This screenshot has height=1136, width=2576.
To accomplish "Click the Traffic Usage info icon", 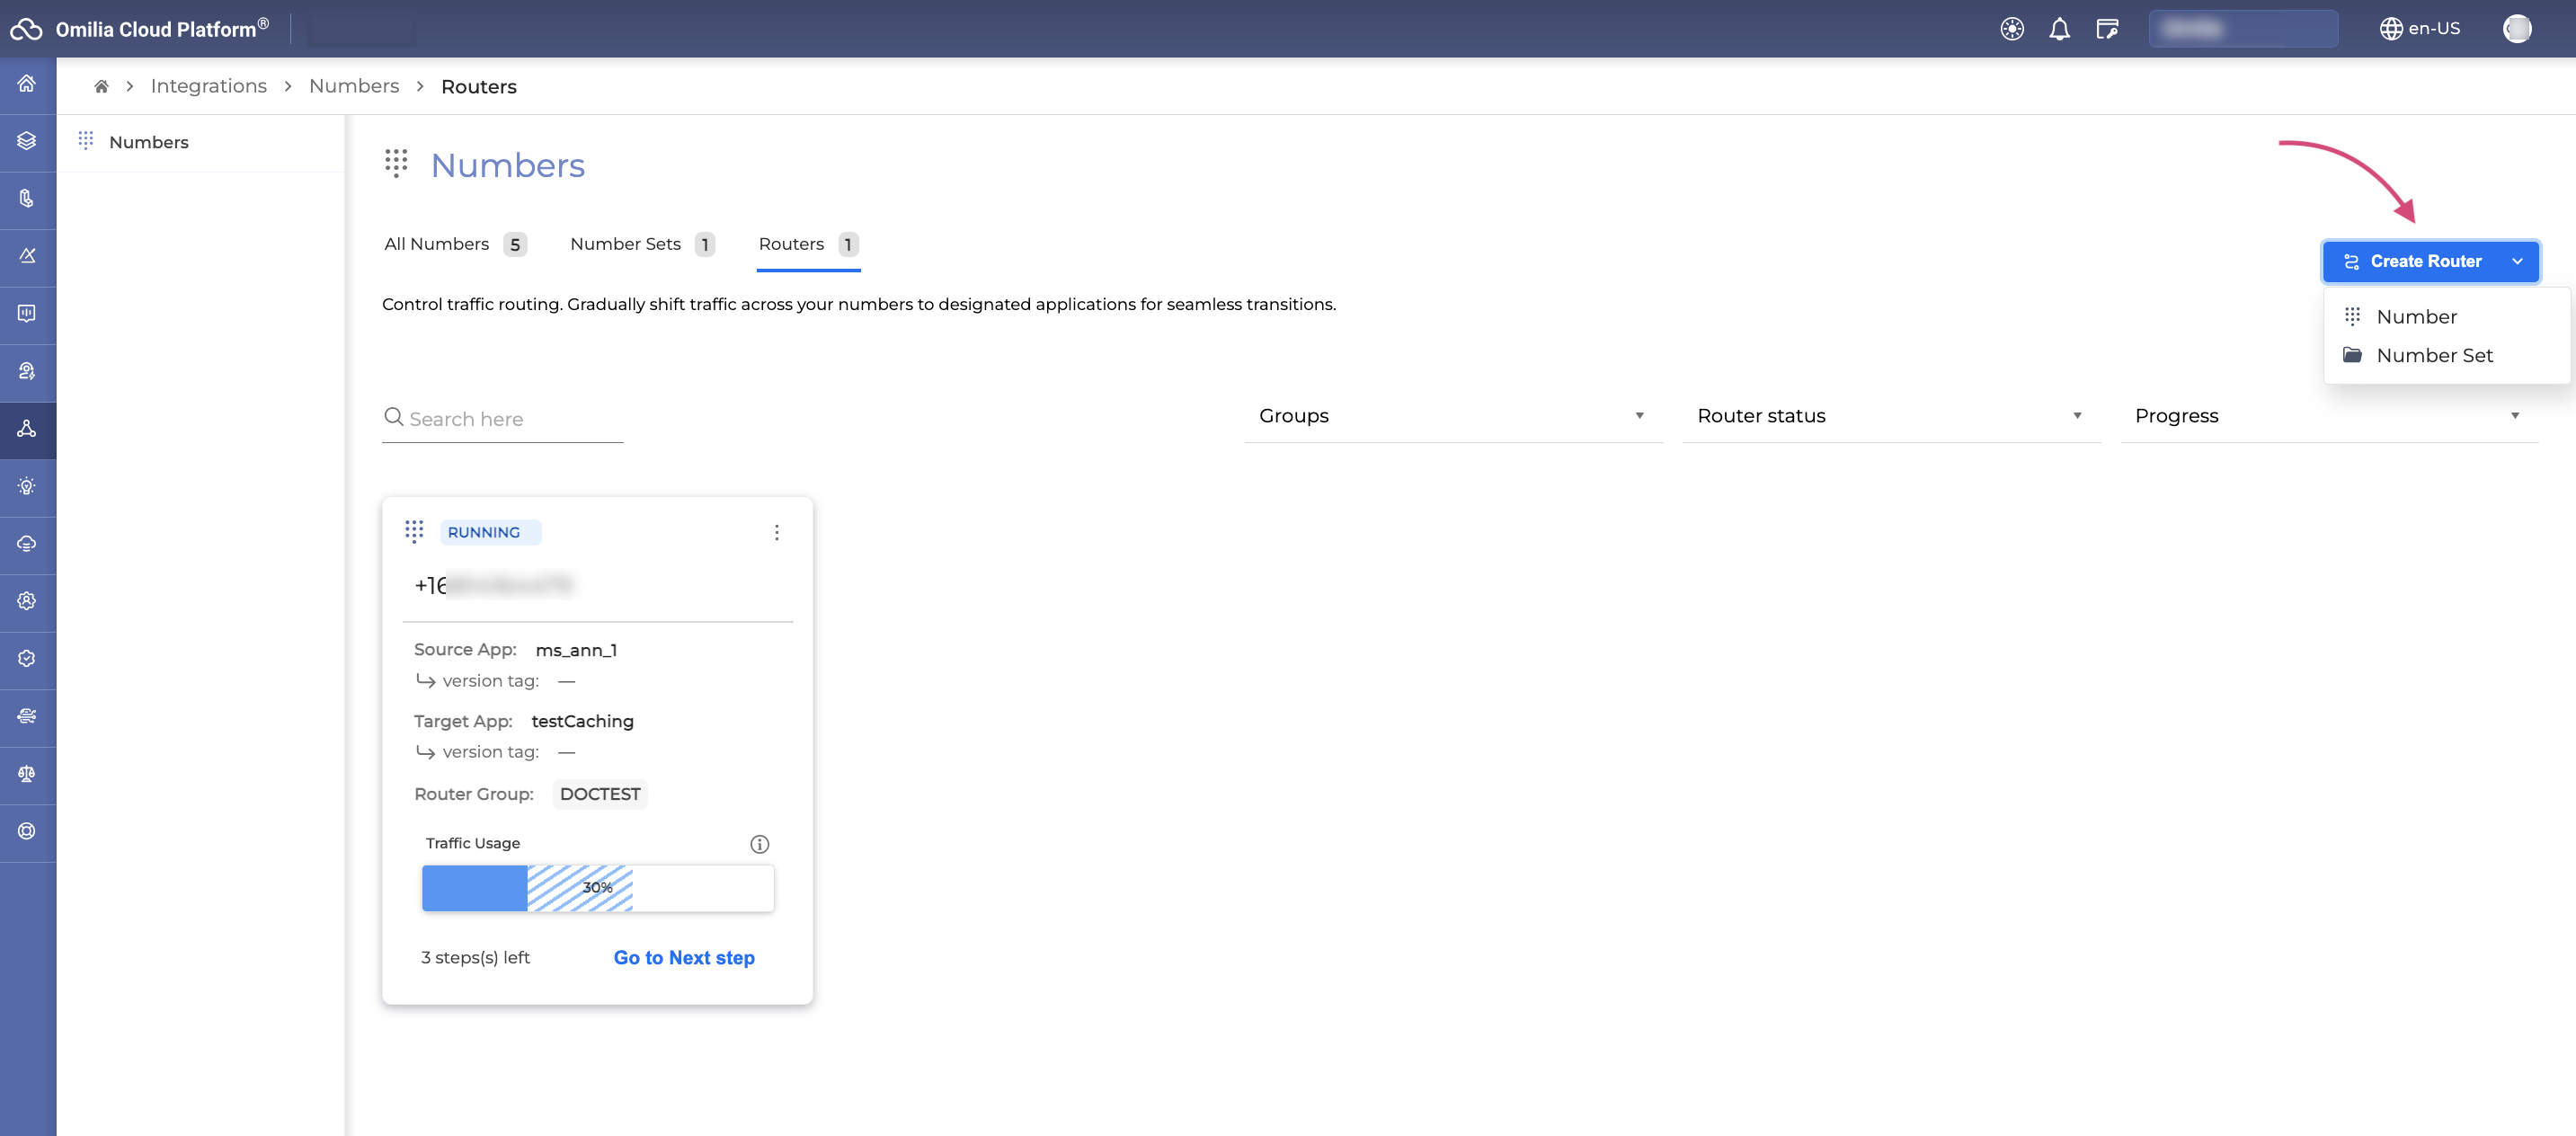I will coord(759,844).
